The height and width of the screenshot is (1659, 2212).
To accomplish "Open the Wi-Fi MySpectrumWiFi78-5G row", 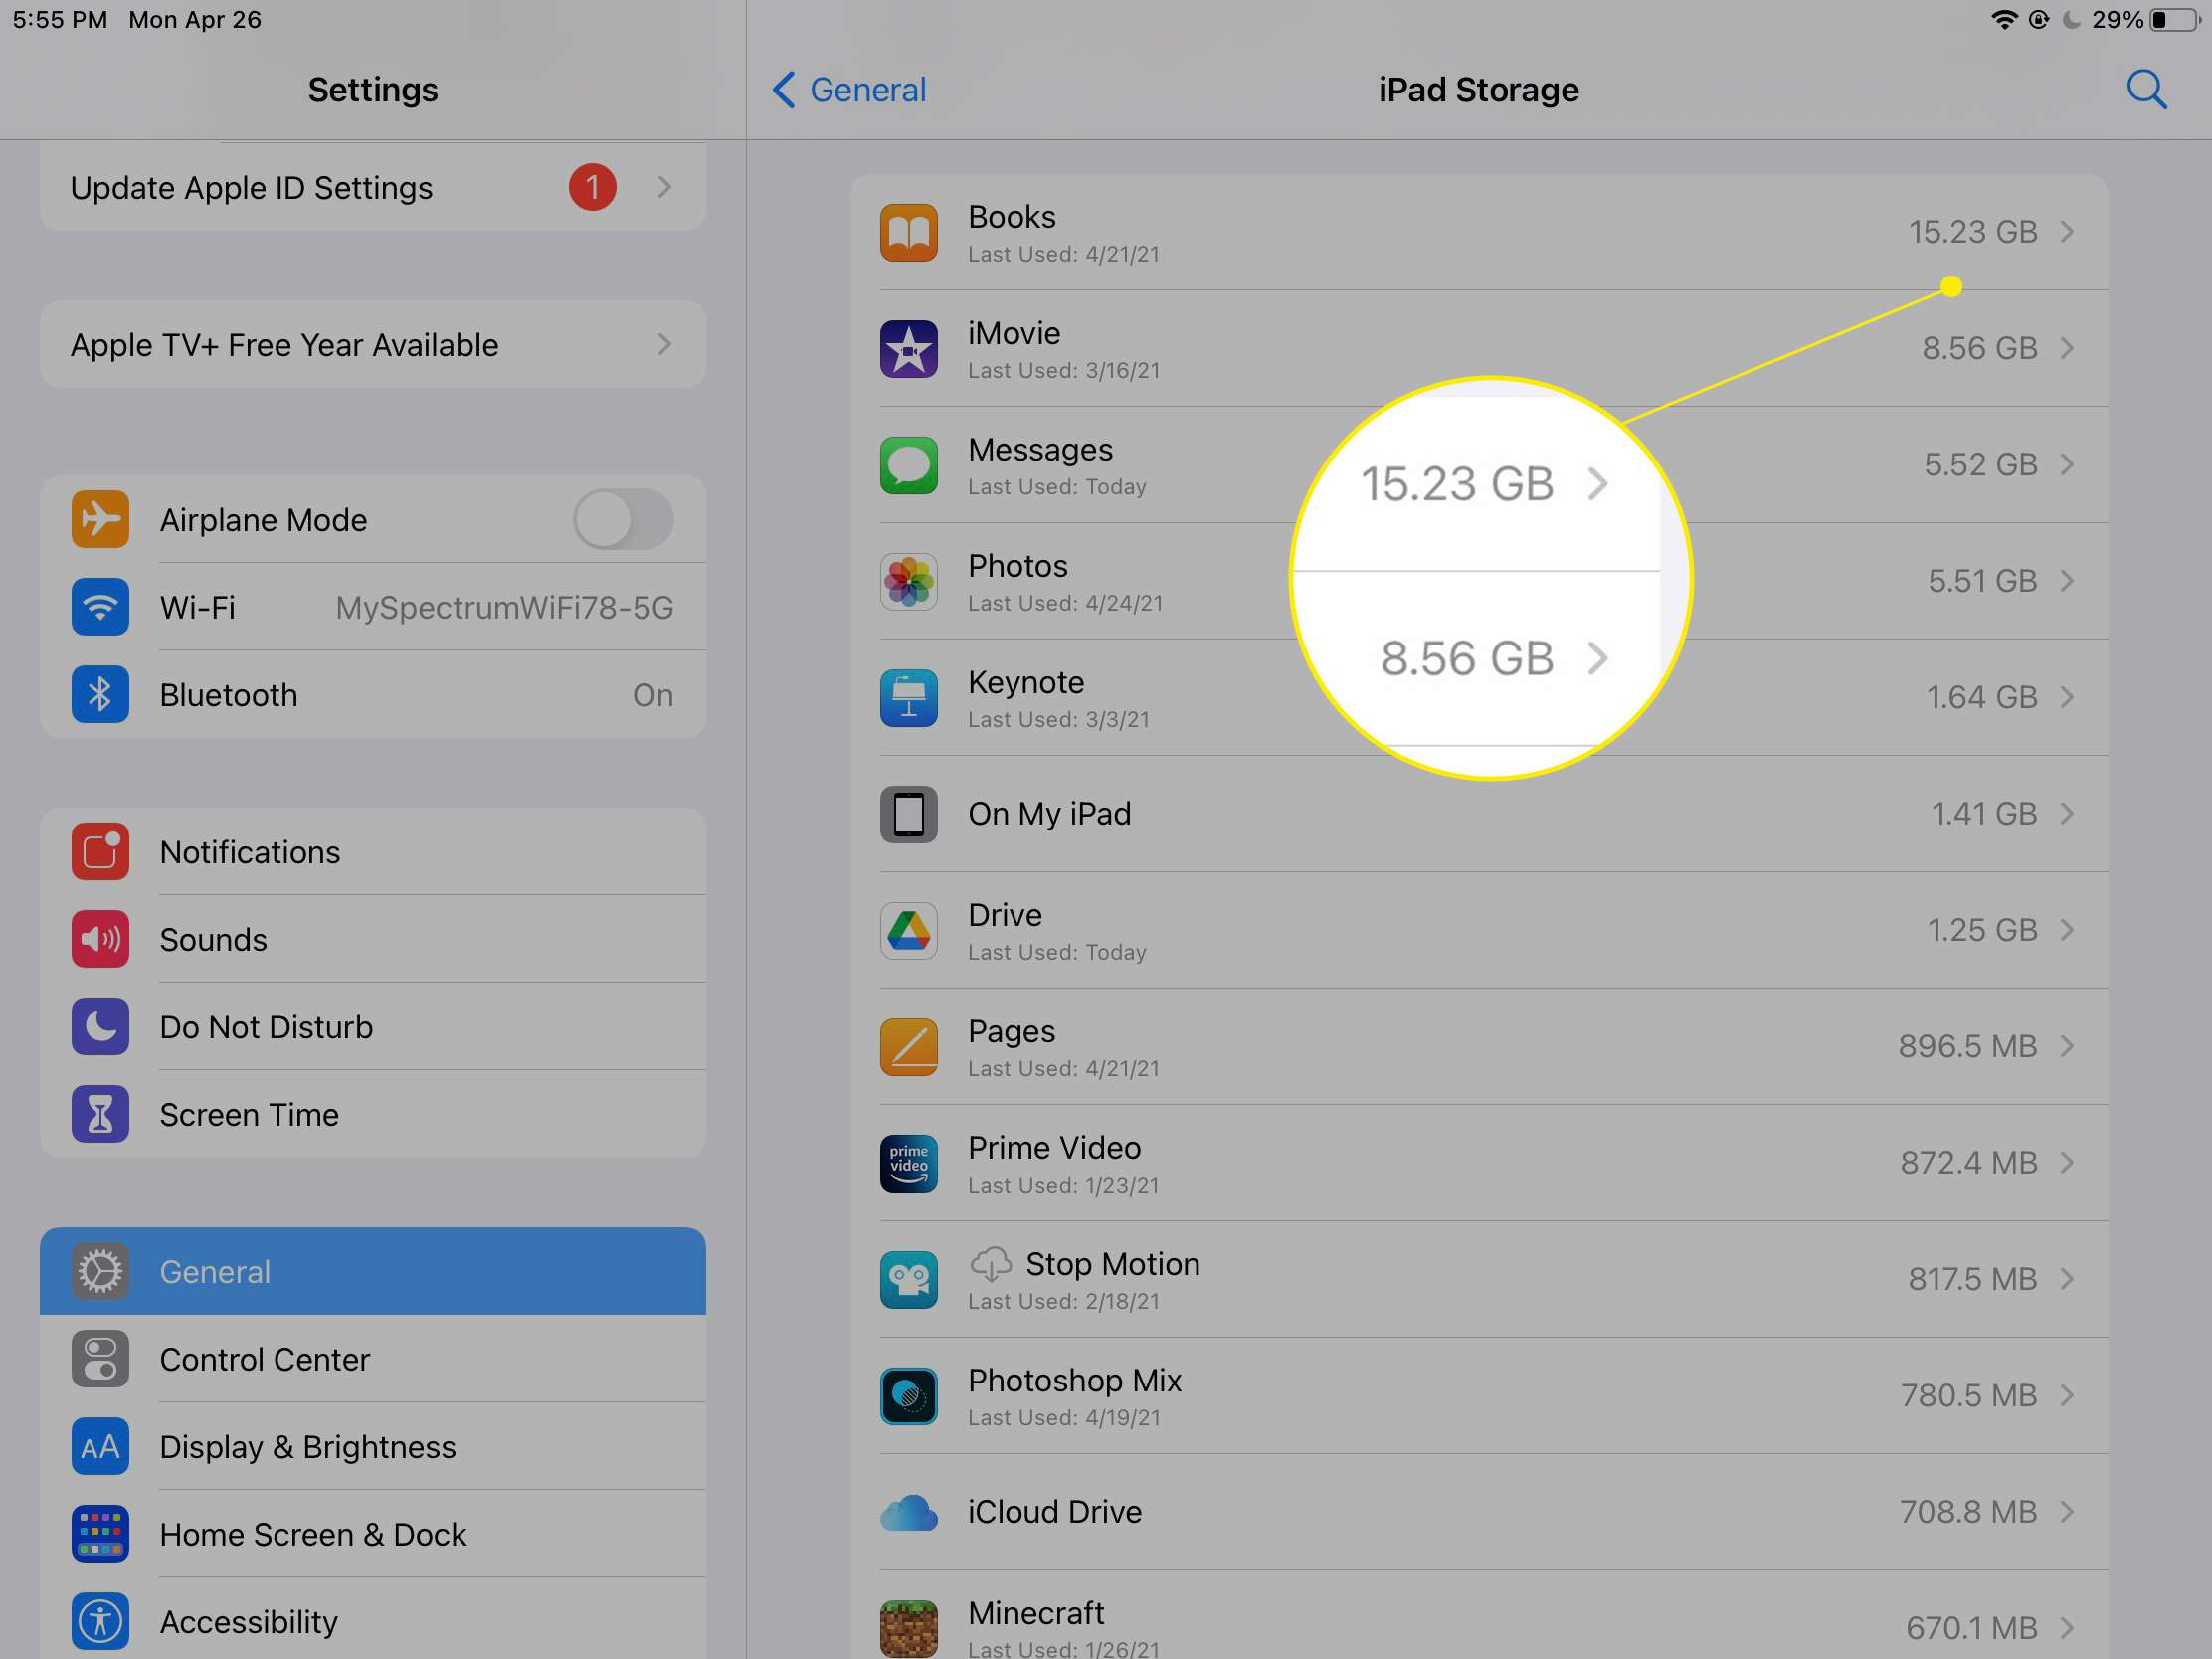I will 373,607.
